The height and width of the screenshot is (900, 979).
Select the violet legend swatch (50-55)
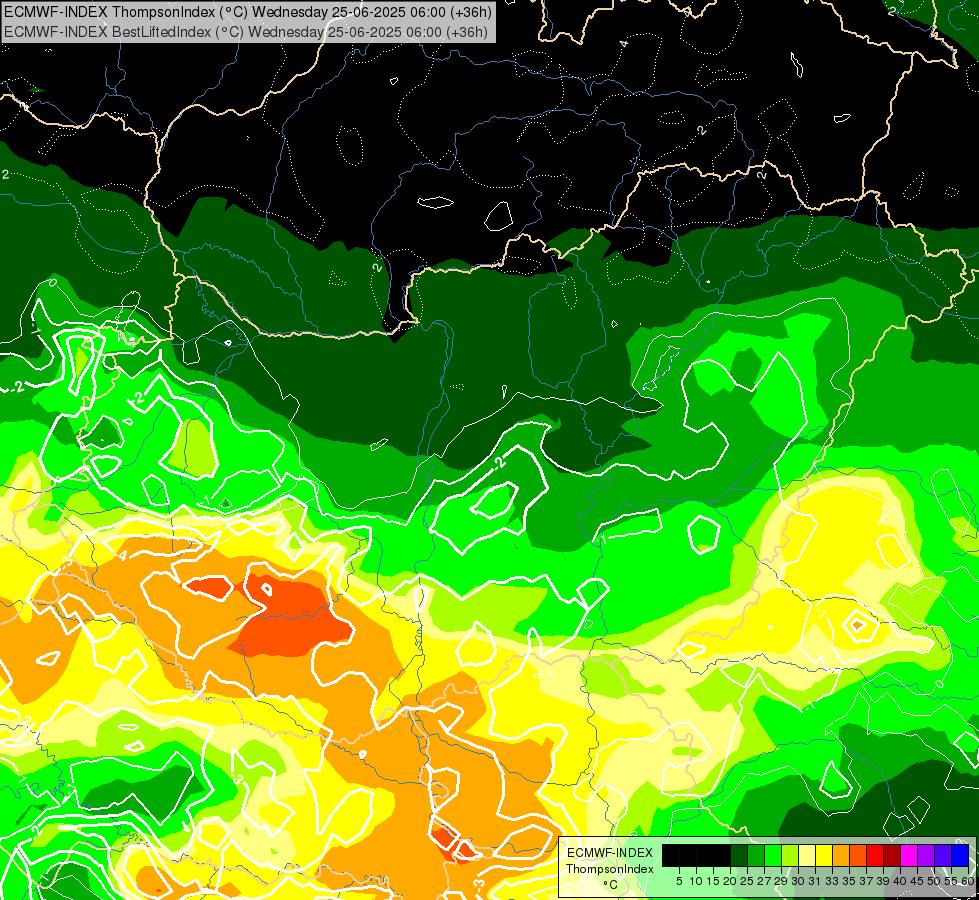tap(943, 855)
